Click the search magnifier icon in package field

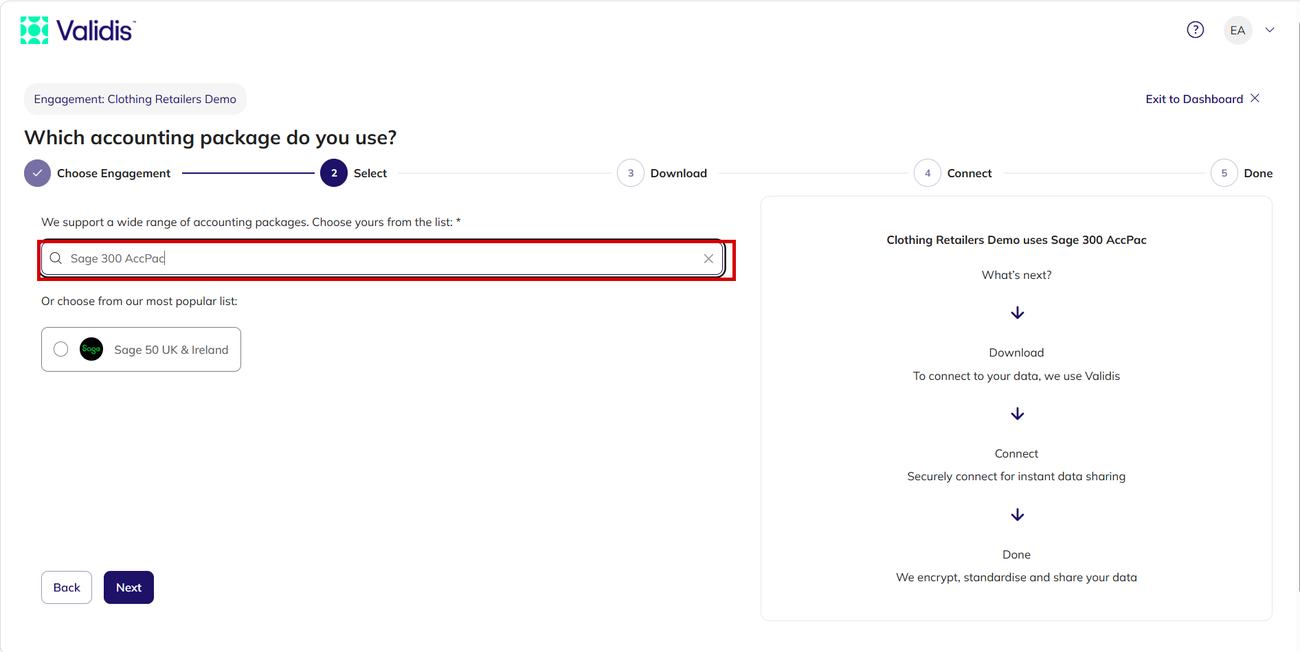(x=56, y=258)
